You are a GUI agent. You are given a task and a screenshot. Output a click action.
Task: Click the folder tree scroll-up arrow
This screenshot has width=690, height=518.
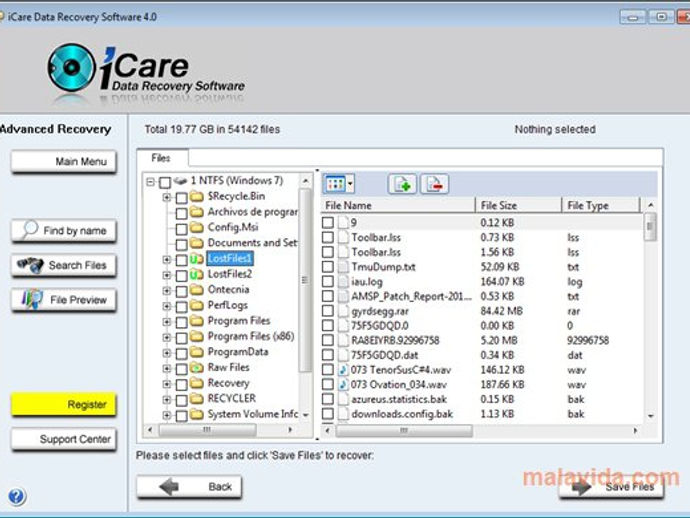tap(305, 180)
